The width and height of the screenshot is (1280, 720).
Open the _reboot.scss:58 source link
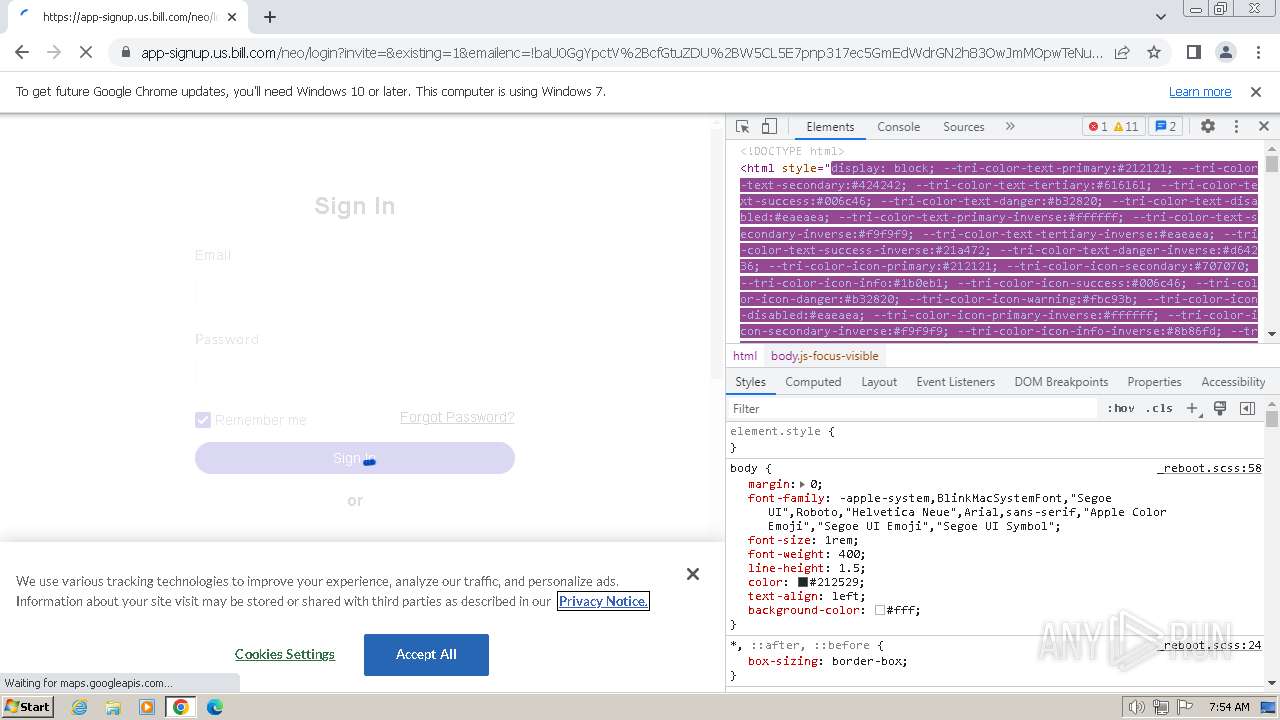pyautogui.click(x=1209, y=468)
